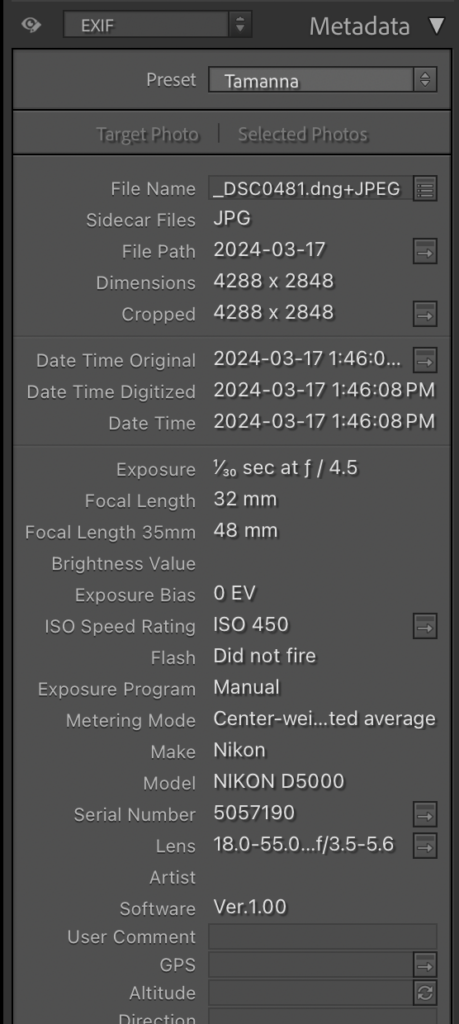The height and width of the screenshot is (1024, 459).
Task: Click the arrow icon beside Serial Number
Action: [x=425, y=814]
